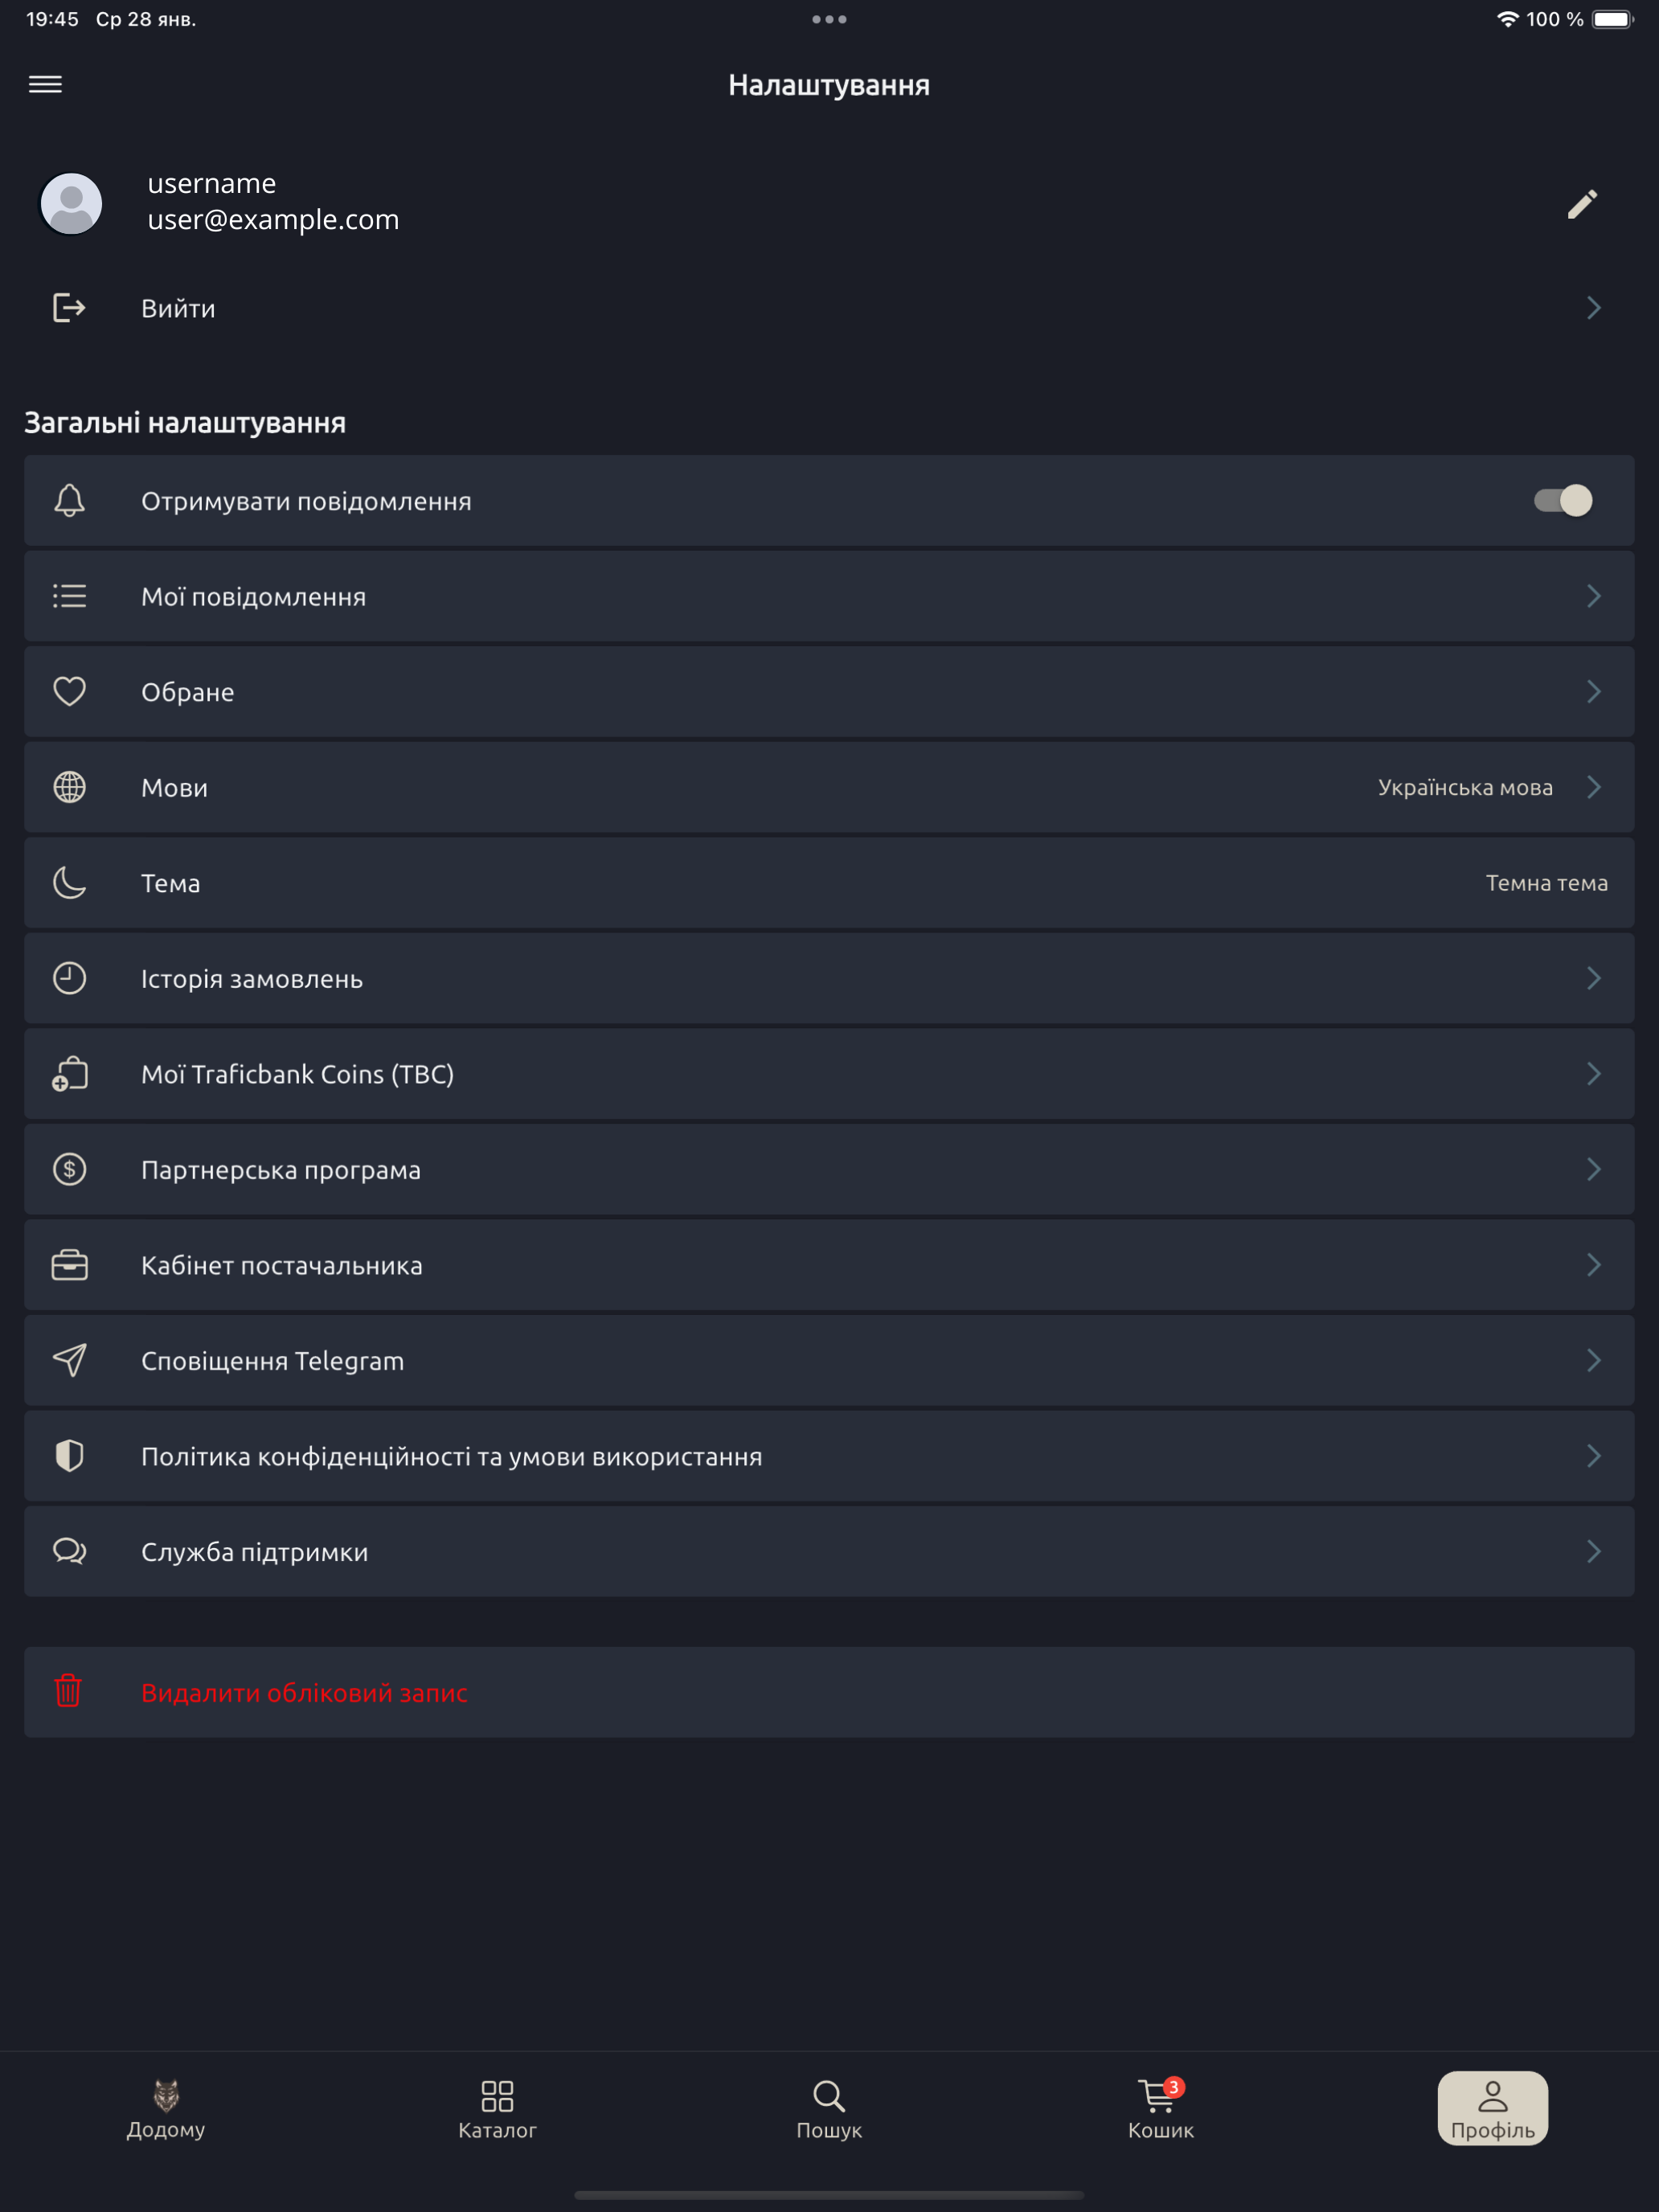
Task: Open chevron on Сповіщення Telegram row
Action: tap(1594, 1360)
